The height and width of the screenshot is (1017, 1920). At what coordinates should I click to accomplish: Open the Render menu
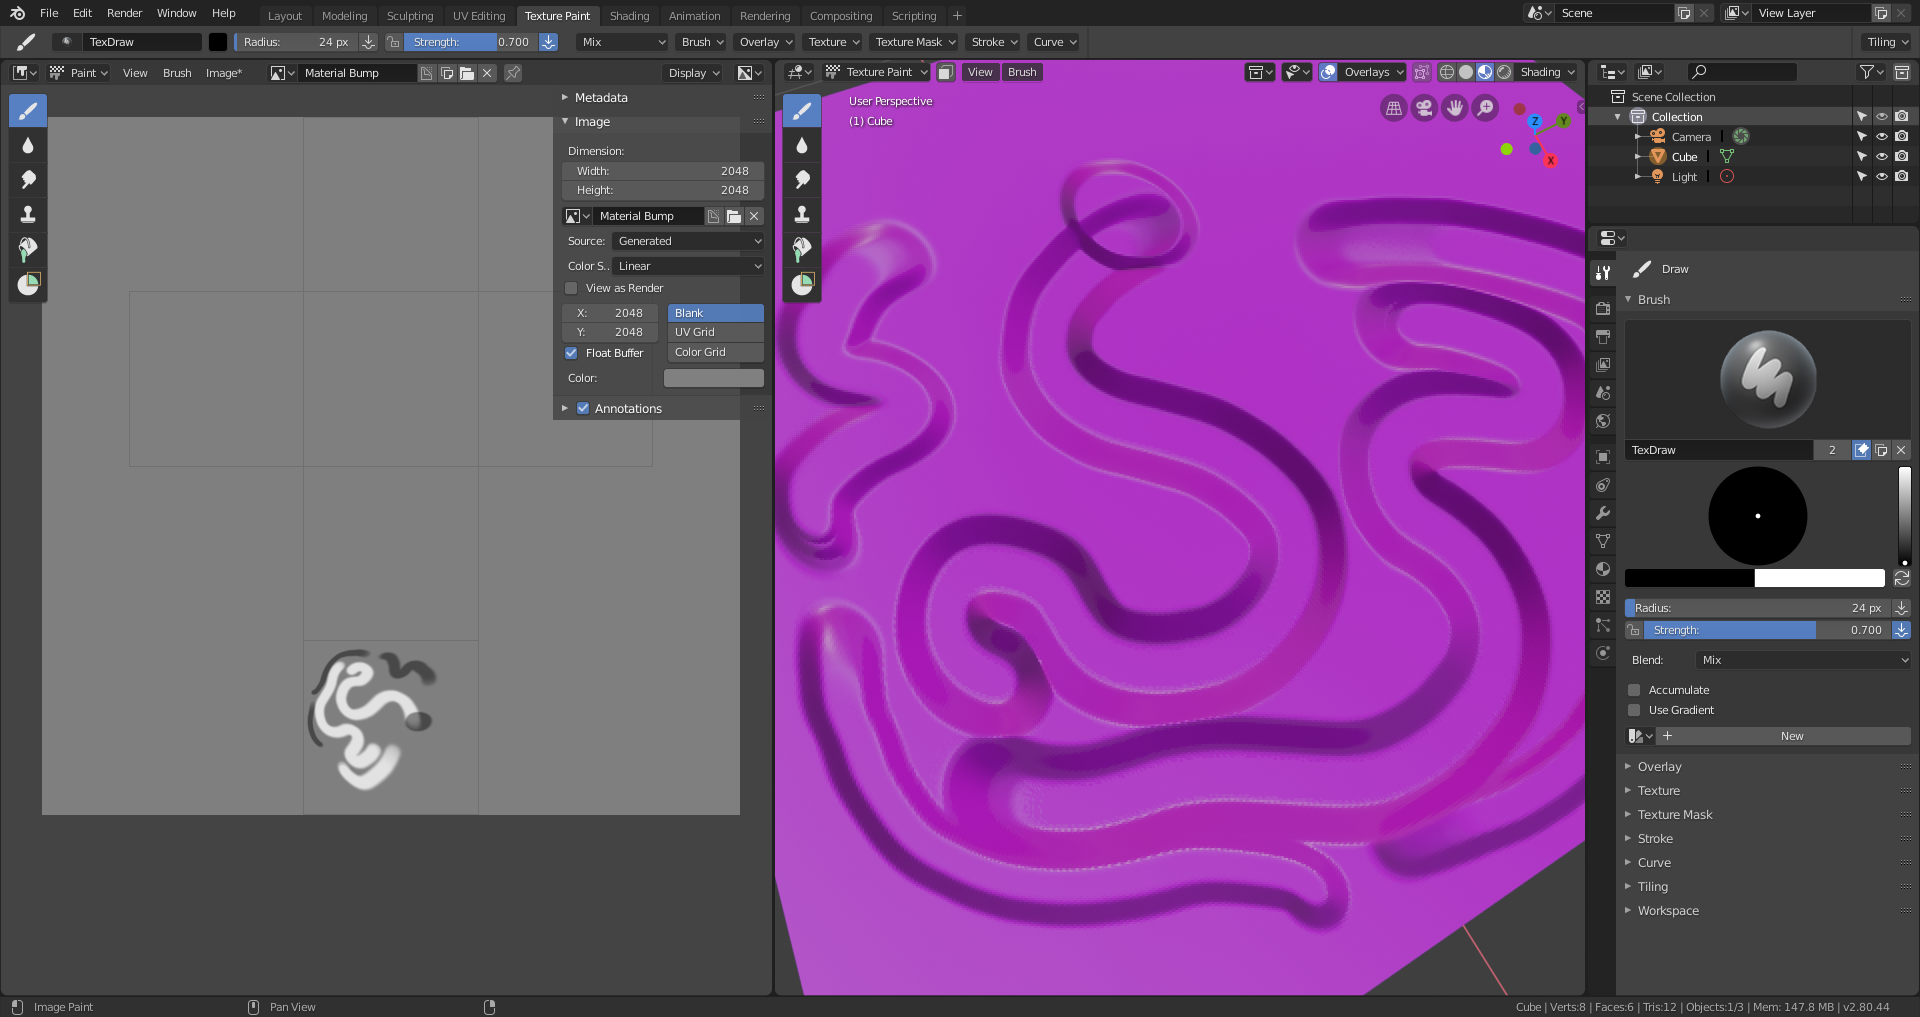pos(125,13)
